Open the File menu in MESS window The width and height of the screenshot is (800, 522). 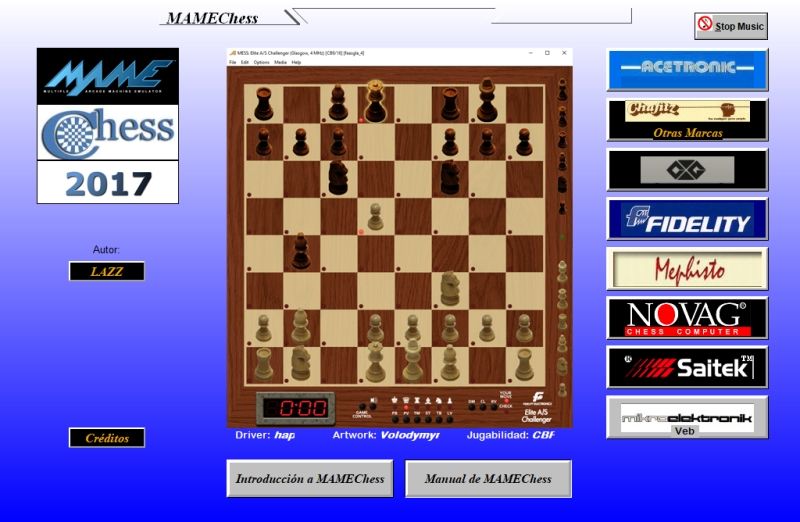[x=232, y=62]
